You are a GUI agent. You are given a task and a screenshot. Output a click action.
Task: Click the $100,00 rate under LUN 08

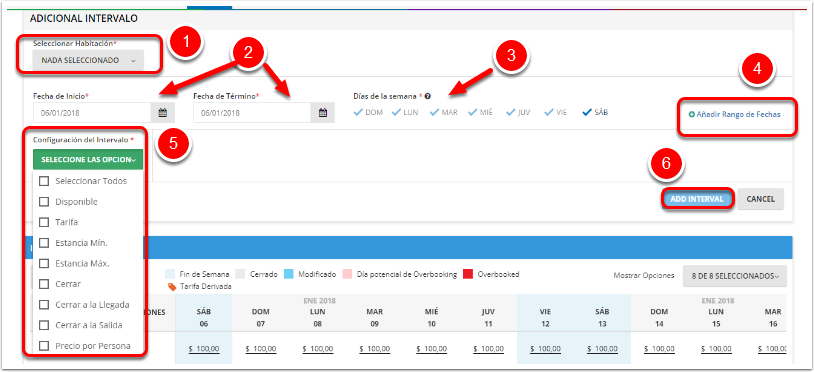[318, 349]
